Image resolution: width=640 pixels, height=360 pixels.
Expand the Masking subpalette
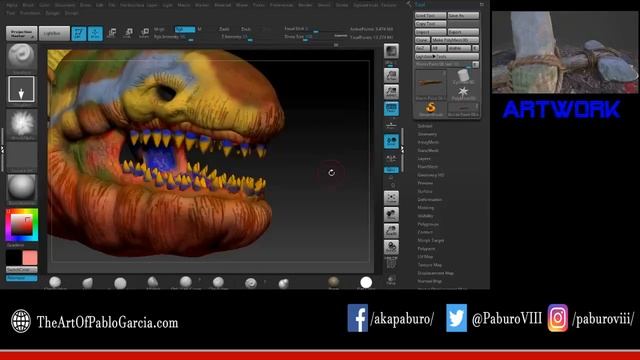(425, 208)
